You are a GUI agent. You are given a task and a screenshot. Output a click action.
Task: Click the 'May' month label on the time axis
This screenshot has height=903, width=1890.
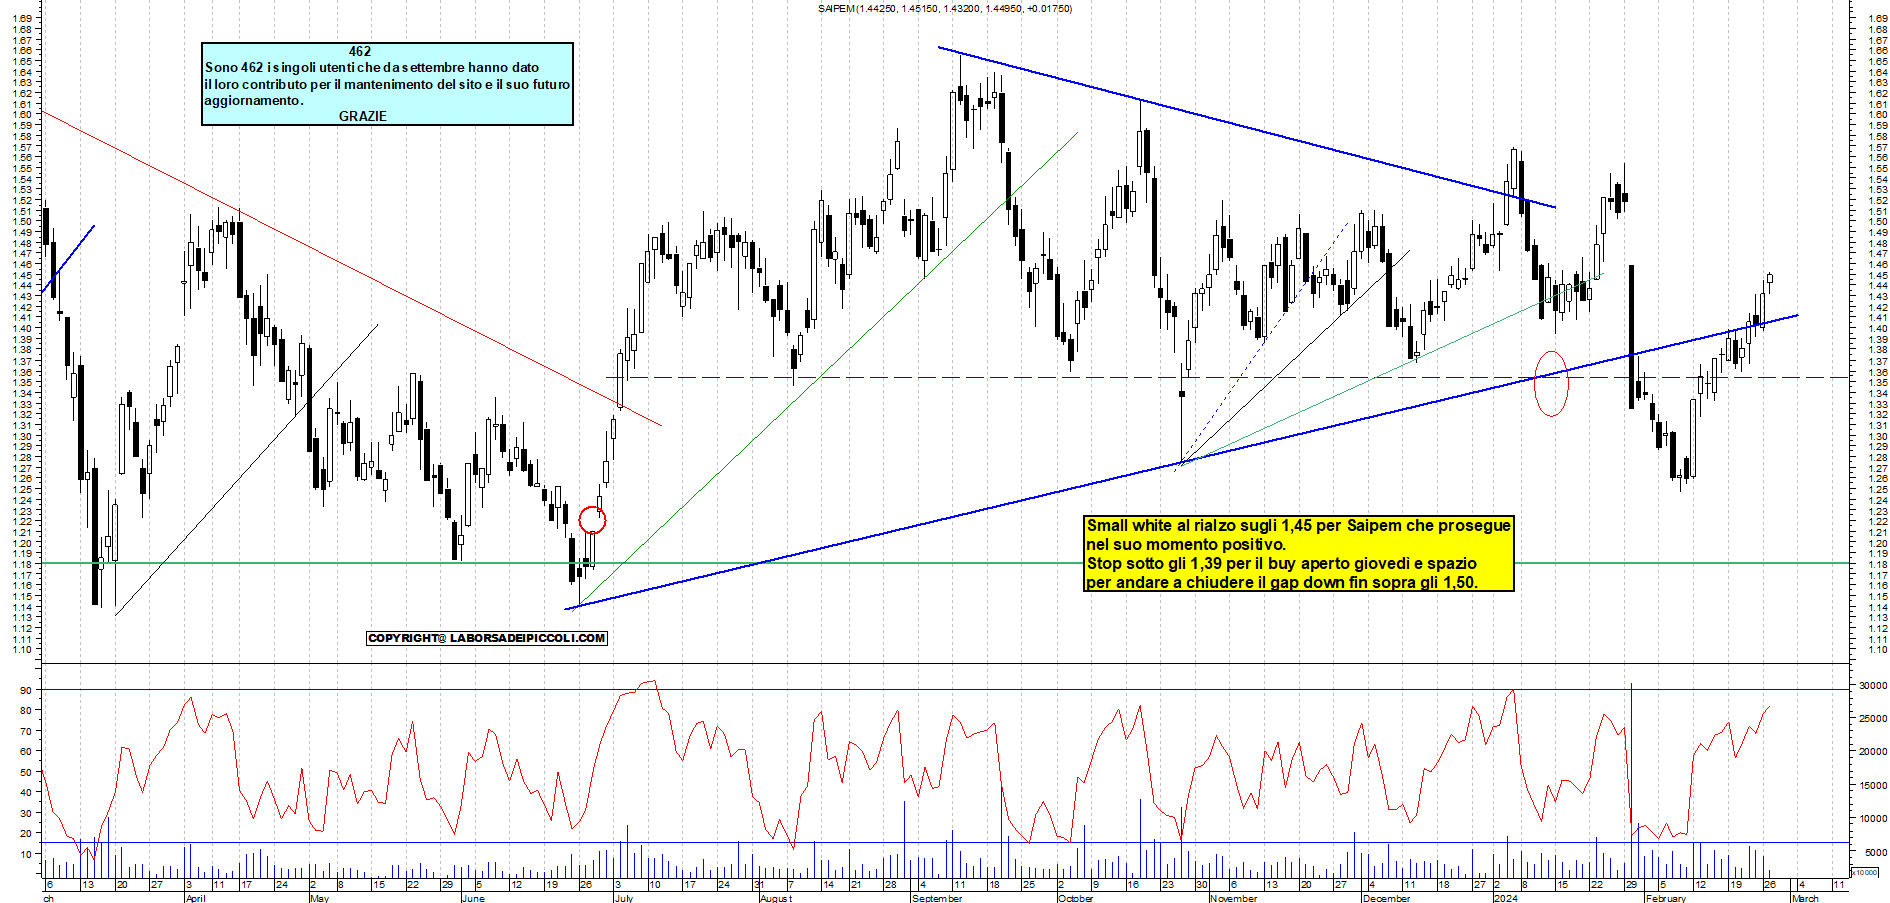(319, 898)
